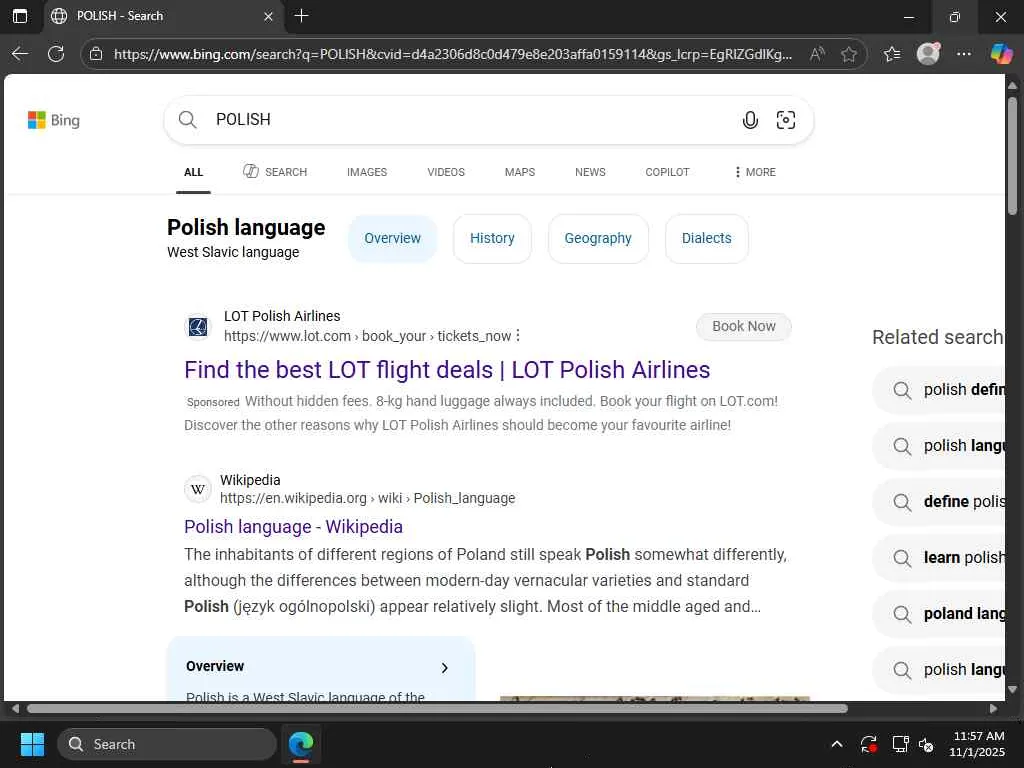Open the browser profile avatar
Screen dimensions: 1024x768
(928, 54)
